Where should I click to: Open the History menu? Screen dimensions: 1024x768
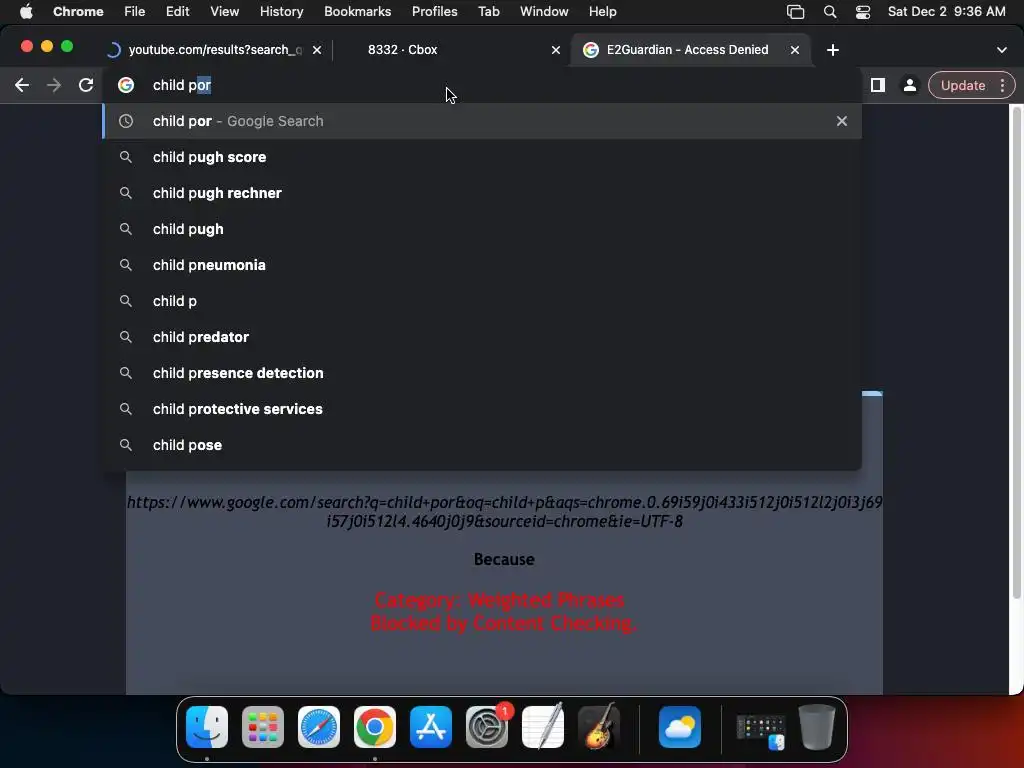(x=281, y=12)
